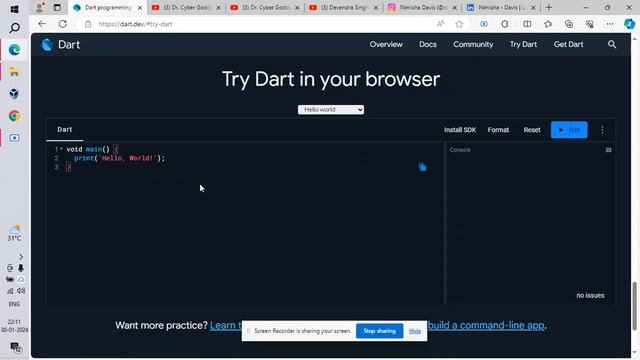Open the Hello world sample dropdown

331,109
